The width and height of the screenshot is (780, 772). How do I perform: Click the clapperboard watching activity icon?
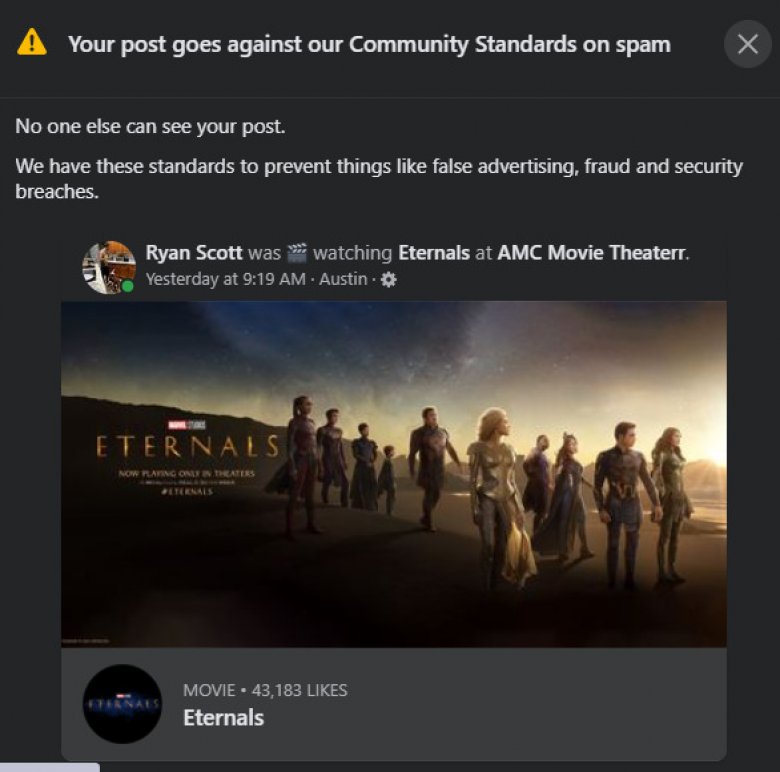[x=297, y=253]
